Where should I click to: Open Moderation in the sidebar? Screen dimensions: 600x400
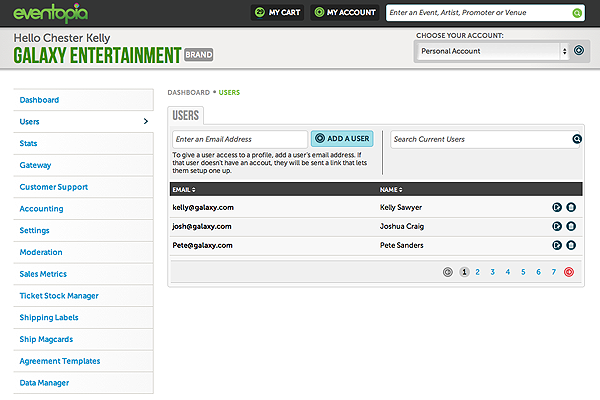tap(83, 252)
